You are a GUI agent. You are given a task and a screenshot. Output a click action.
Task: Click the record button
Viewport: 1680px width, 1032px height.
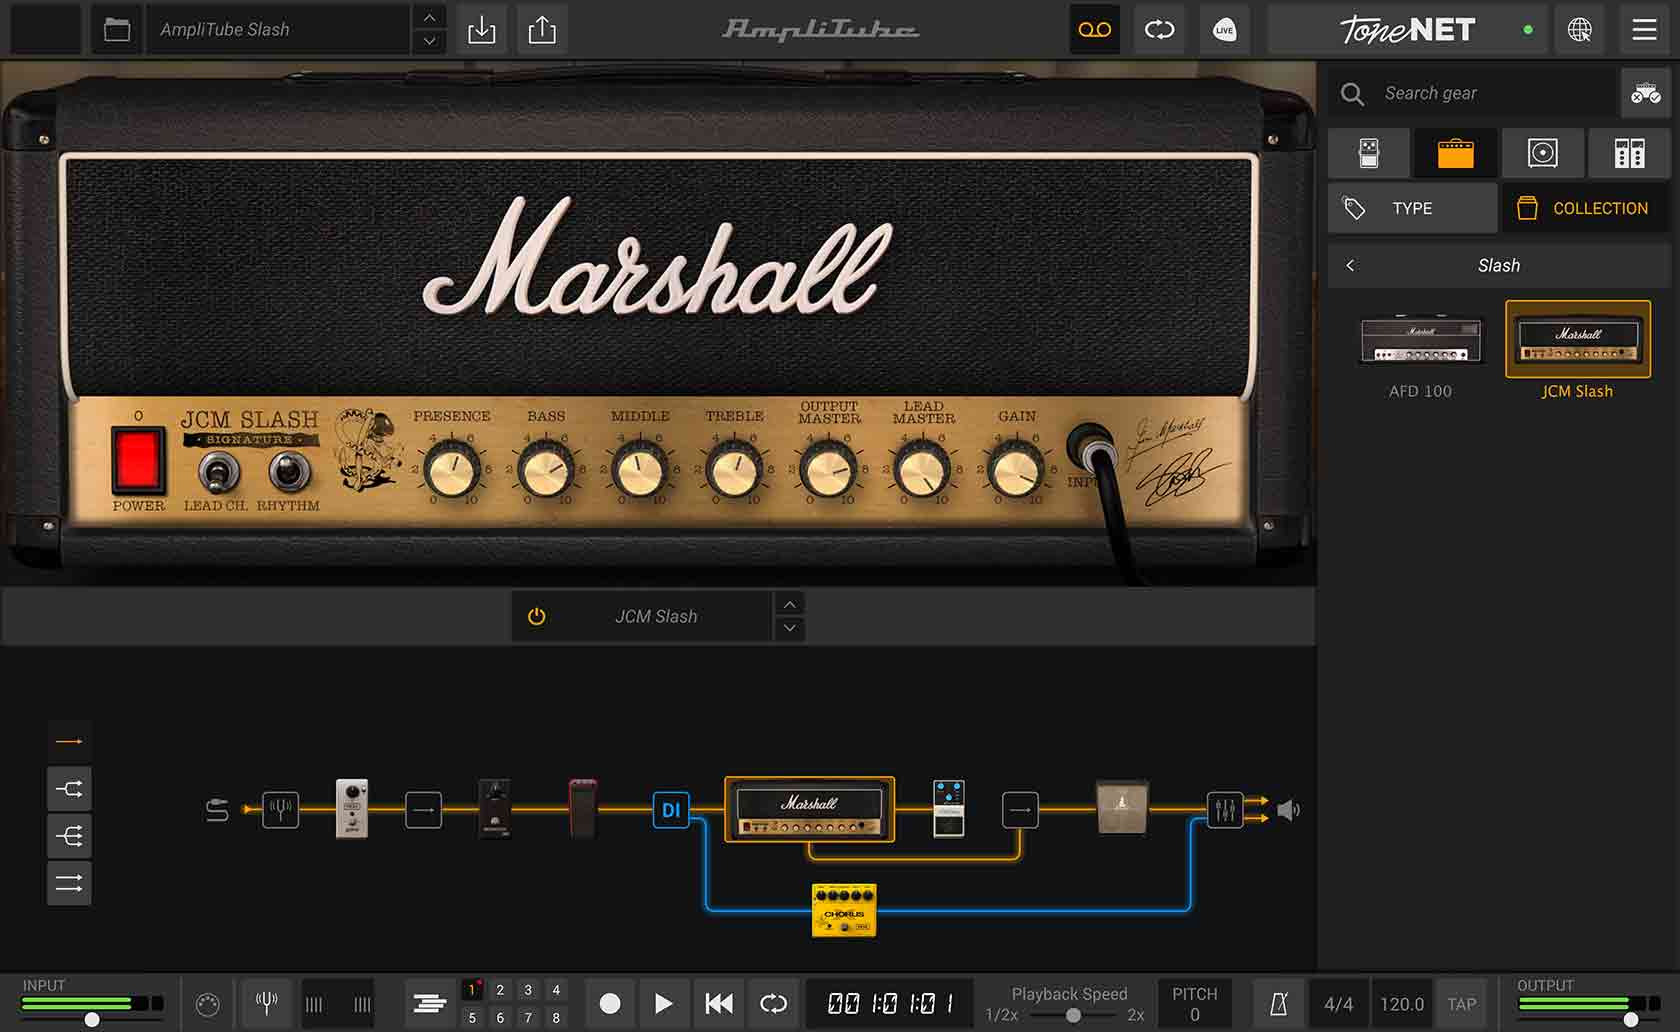coord(609,1003)
